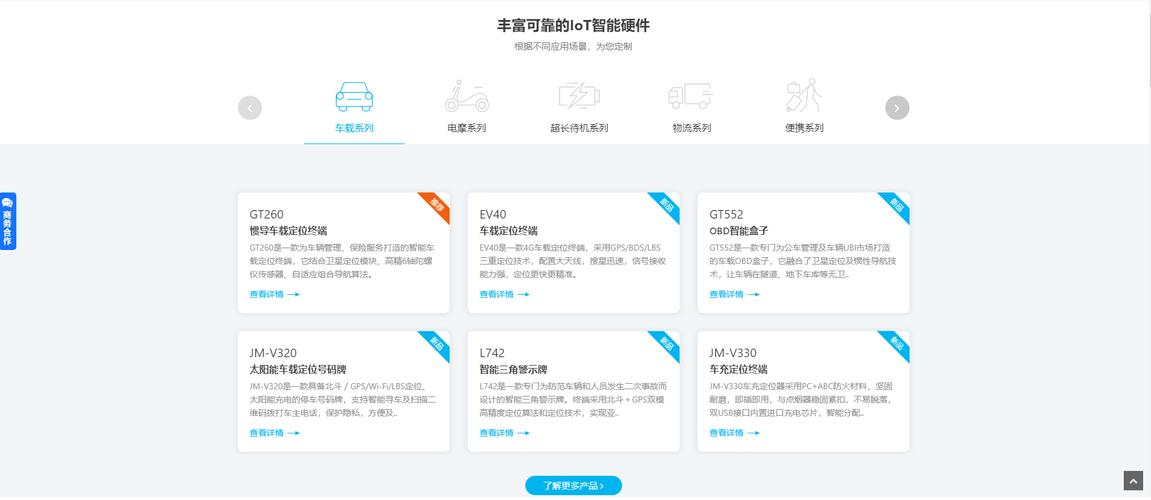Click the 智能三角警示牌 subtitle
The image size is (1151, 500).
click(x=513, y=369)
